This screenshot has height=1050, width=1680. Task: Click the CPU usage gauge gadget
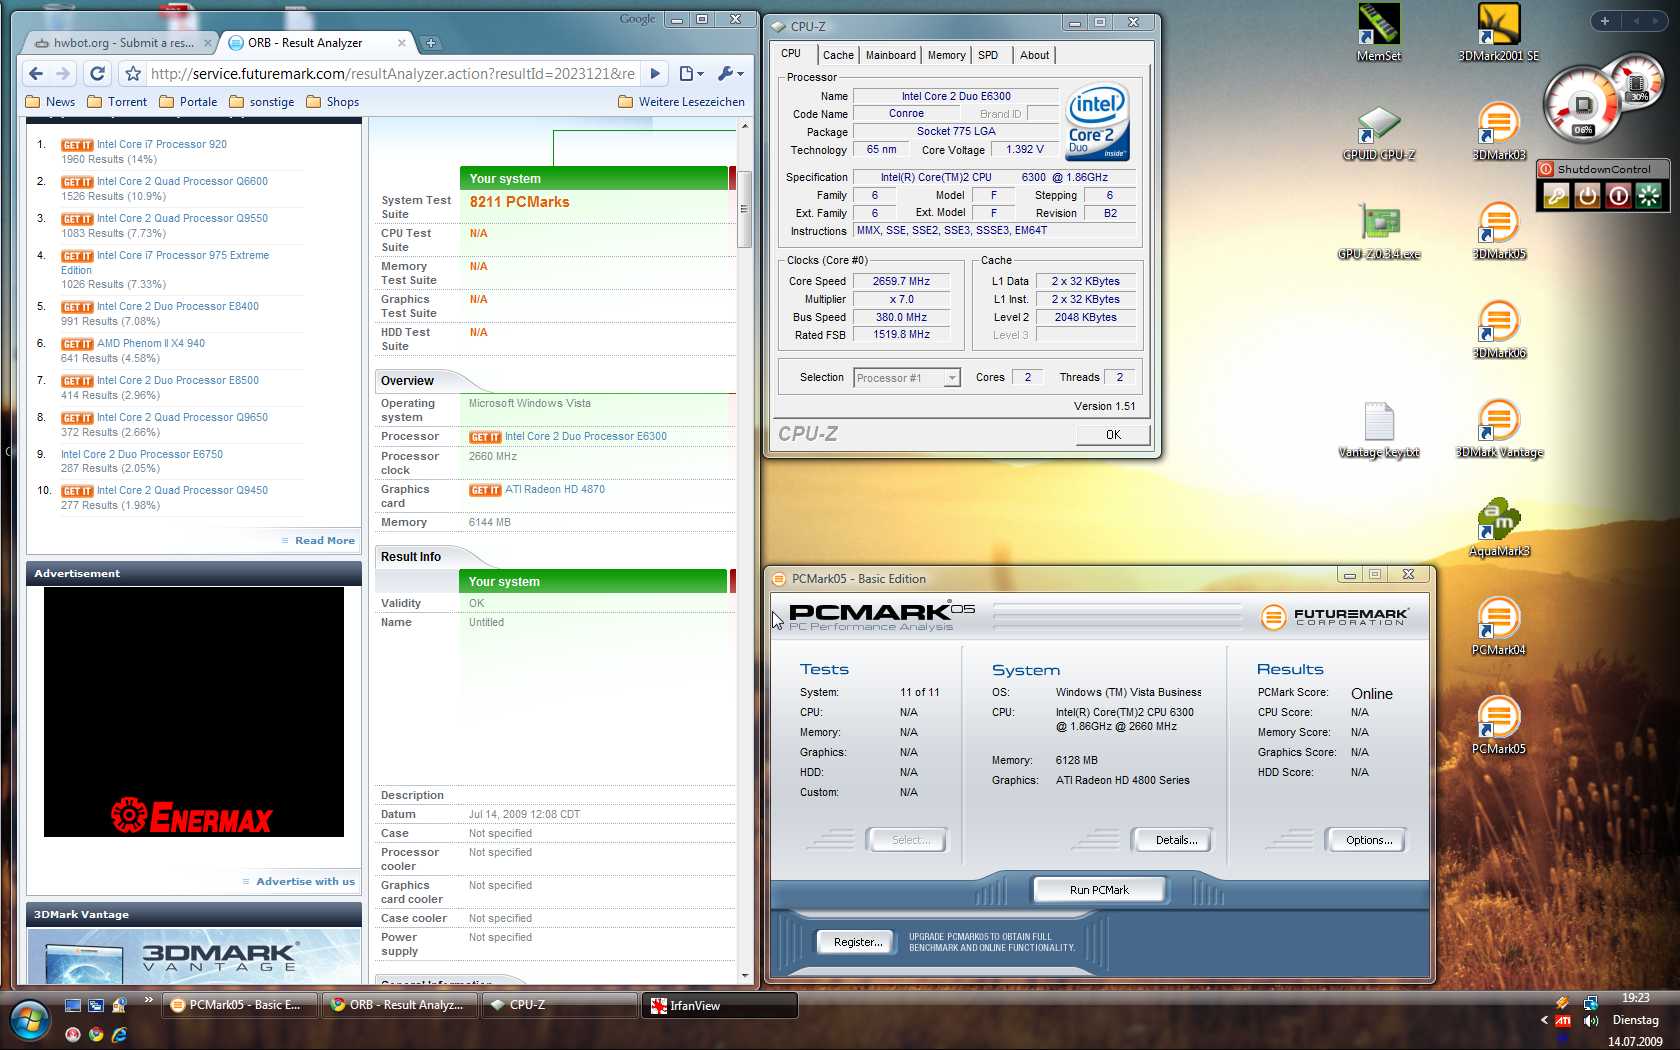(x=1583, y=104)
